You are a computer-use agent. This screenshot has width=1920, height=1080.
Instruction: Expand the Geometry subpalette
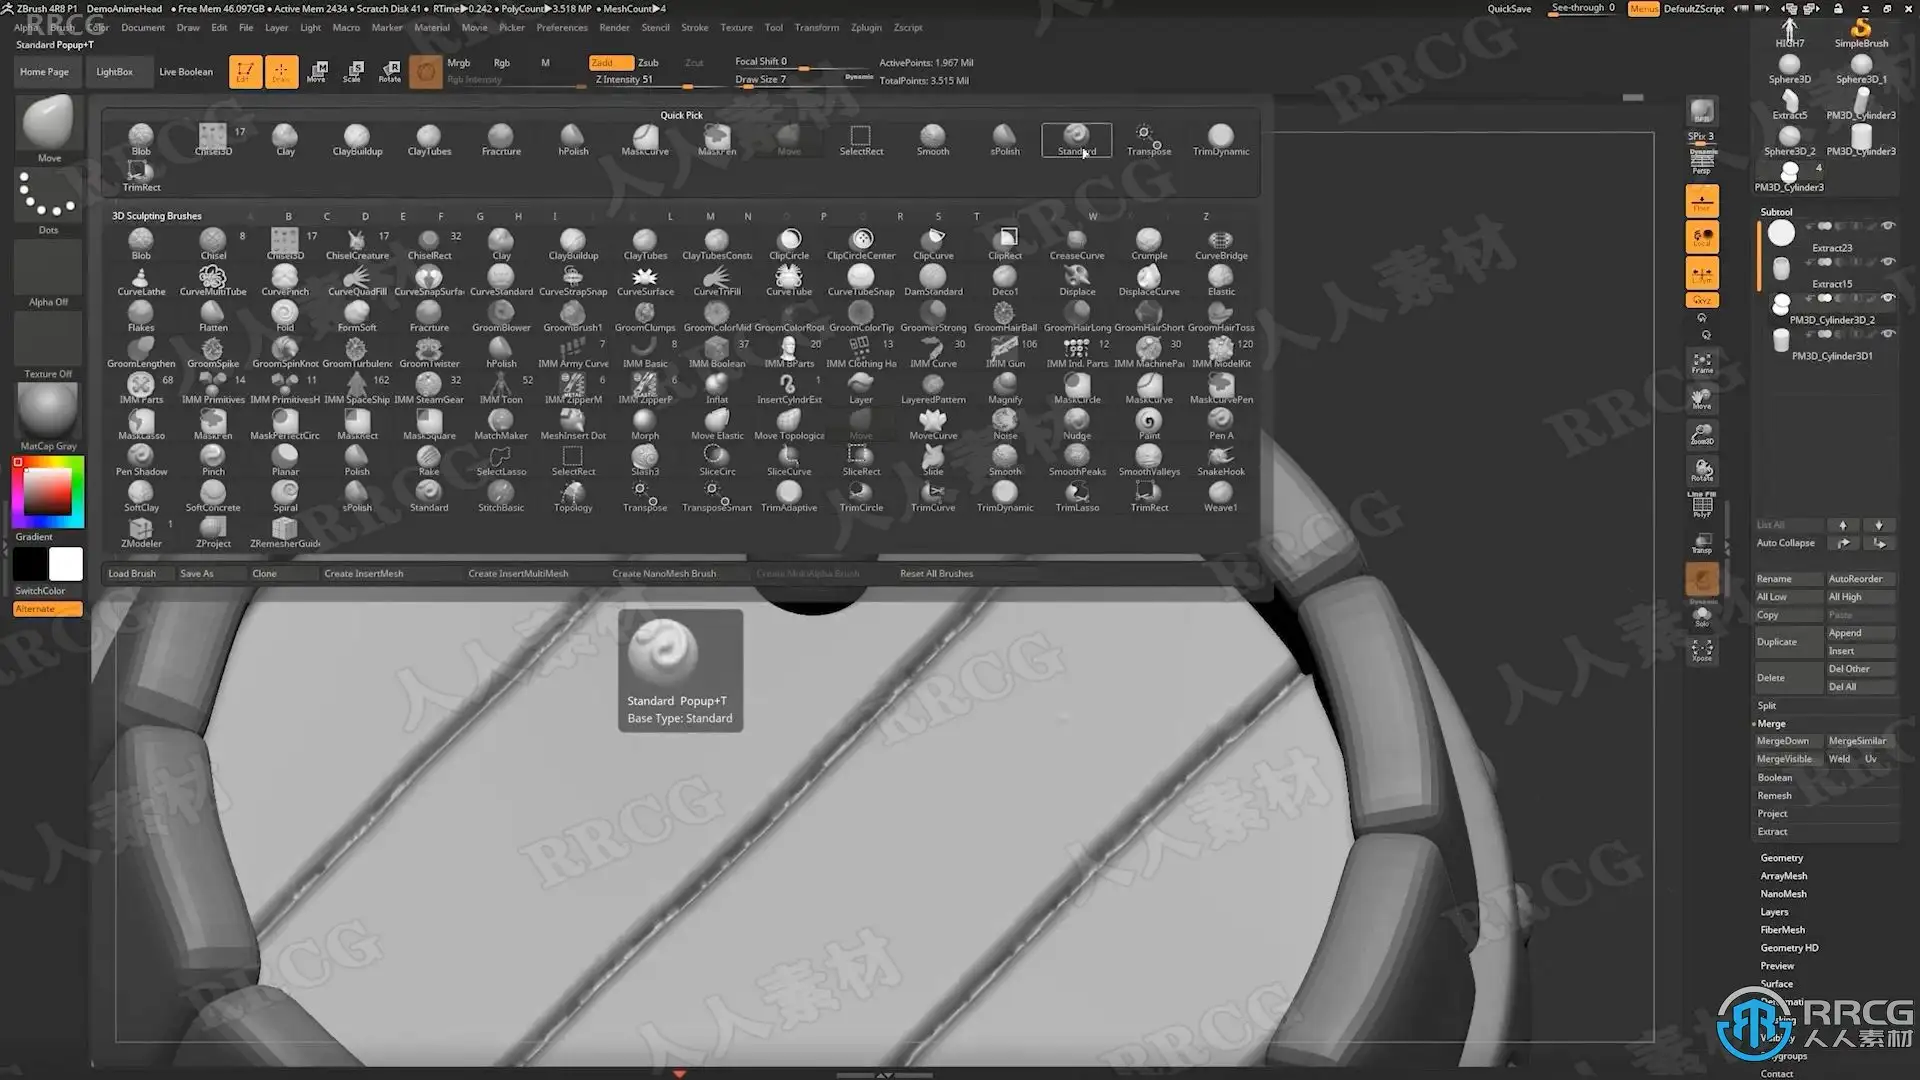pos(1781,858)
